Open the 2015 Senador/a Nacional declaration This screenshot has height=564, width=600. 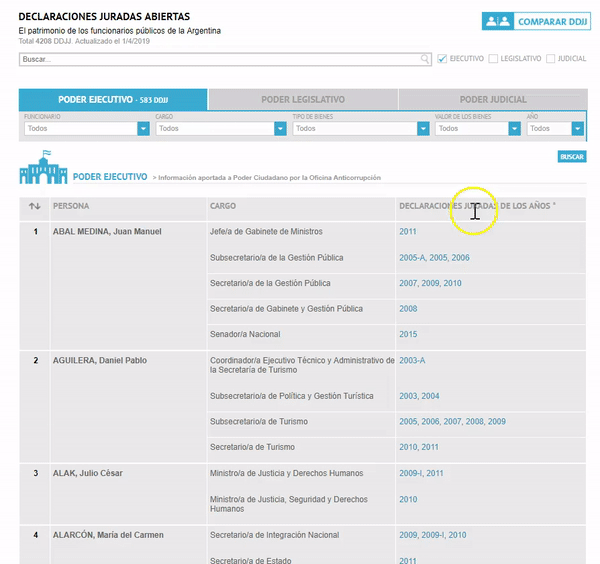click(x=408, y=334)
